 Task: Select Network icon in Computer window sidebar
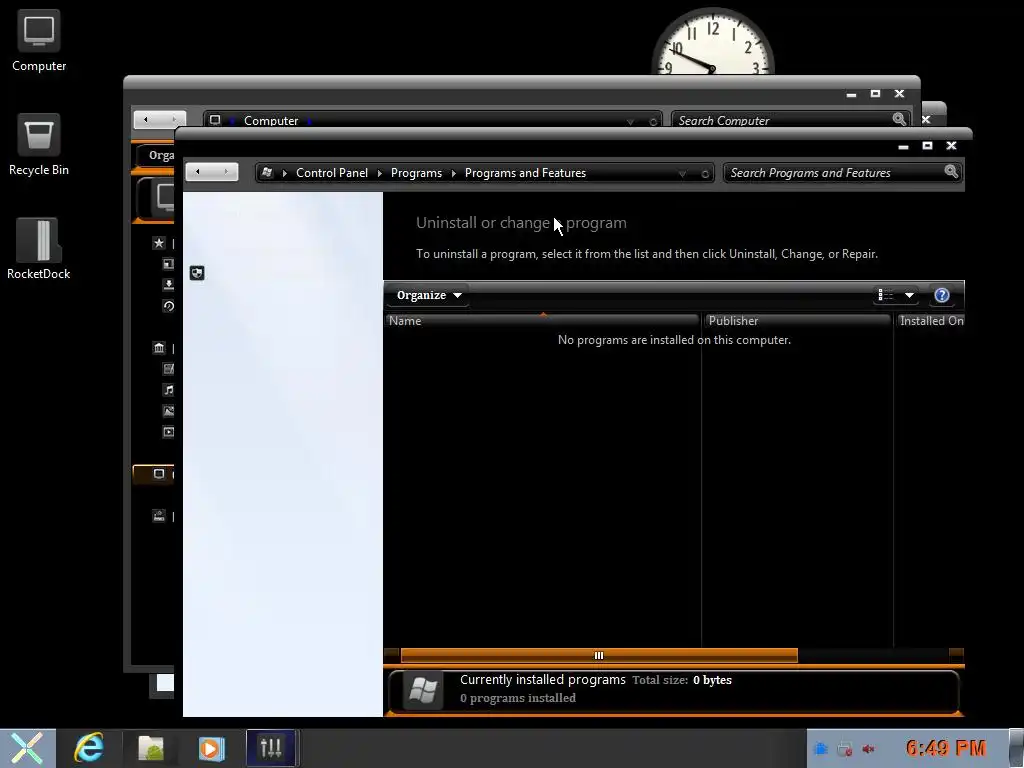(x=159, y=516)
